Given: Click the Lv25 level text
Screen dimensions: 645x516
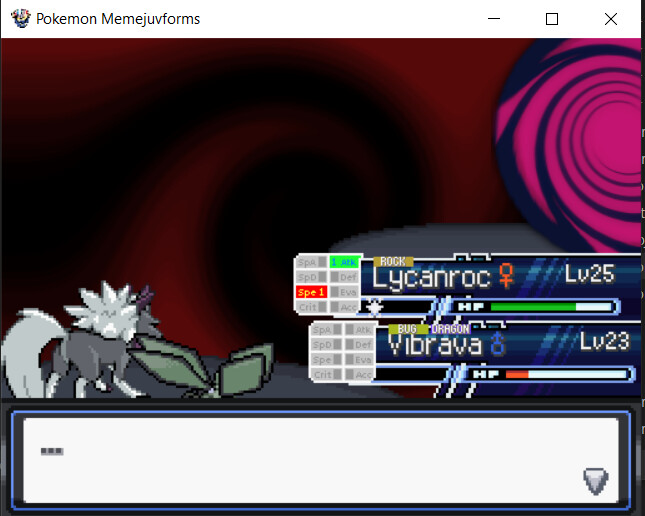Looking at the screenshot, I should point(589,274).
